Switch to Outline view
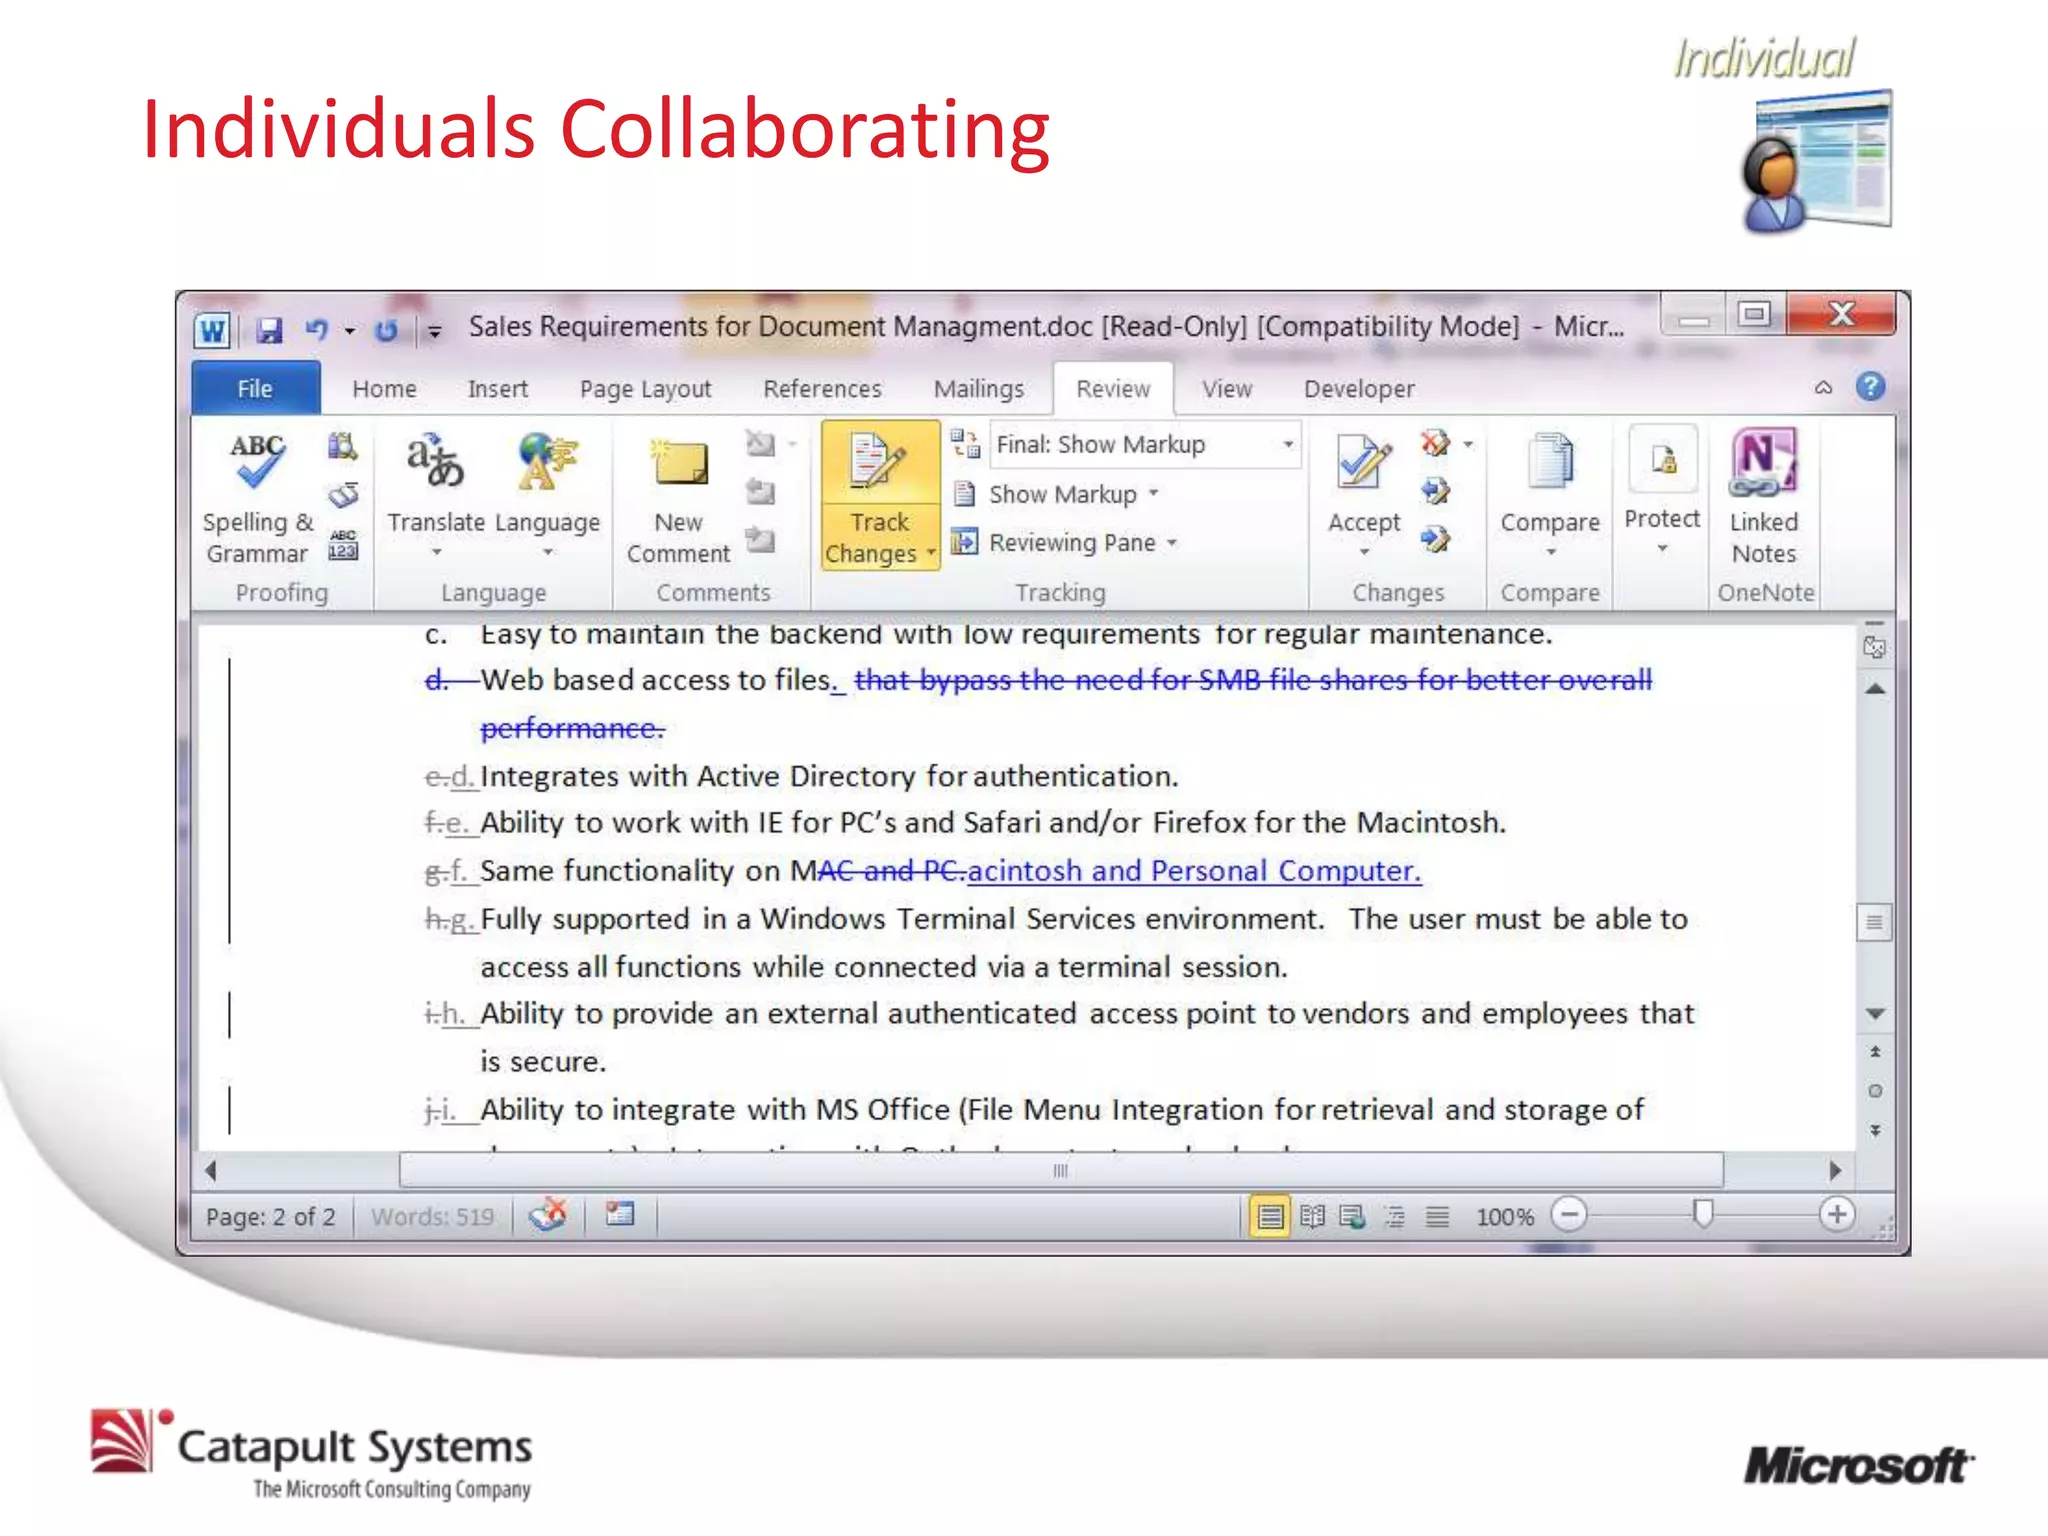 [1395, 1216]
